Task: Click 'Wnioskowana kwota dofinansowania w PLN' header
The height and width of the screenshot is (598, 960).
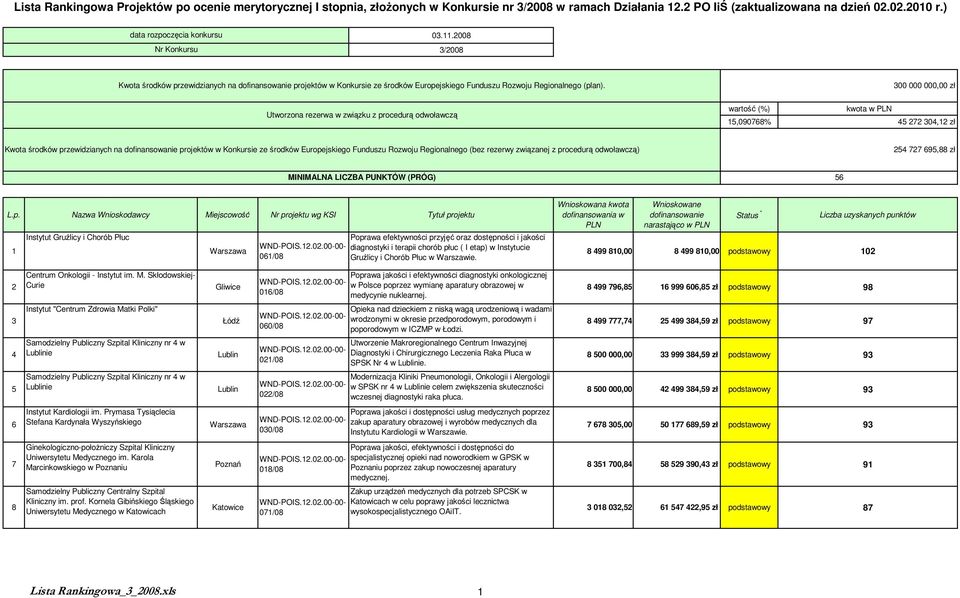Action: (x=593, y=215)
